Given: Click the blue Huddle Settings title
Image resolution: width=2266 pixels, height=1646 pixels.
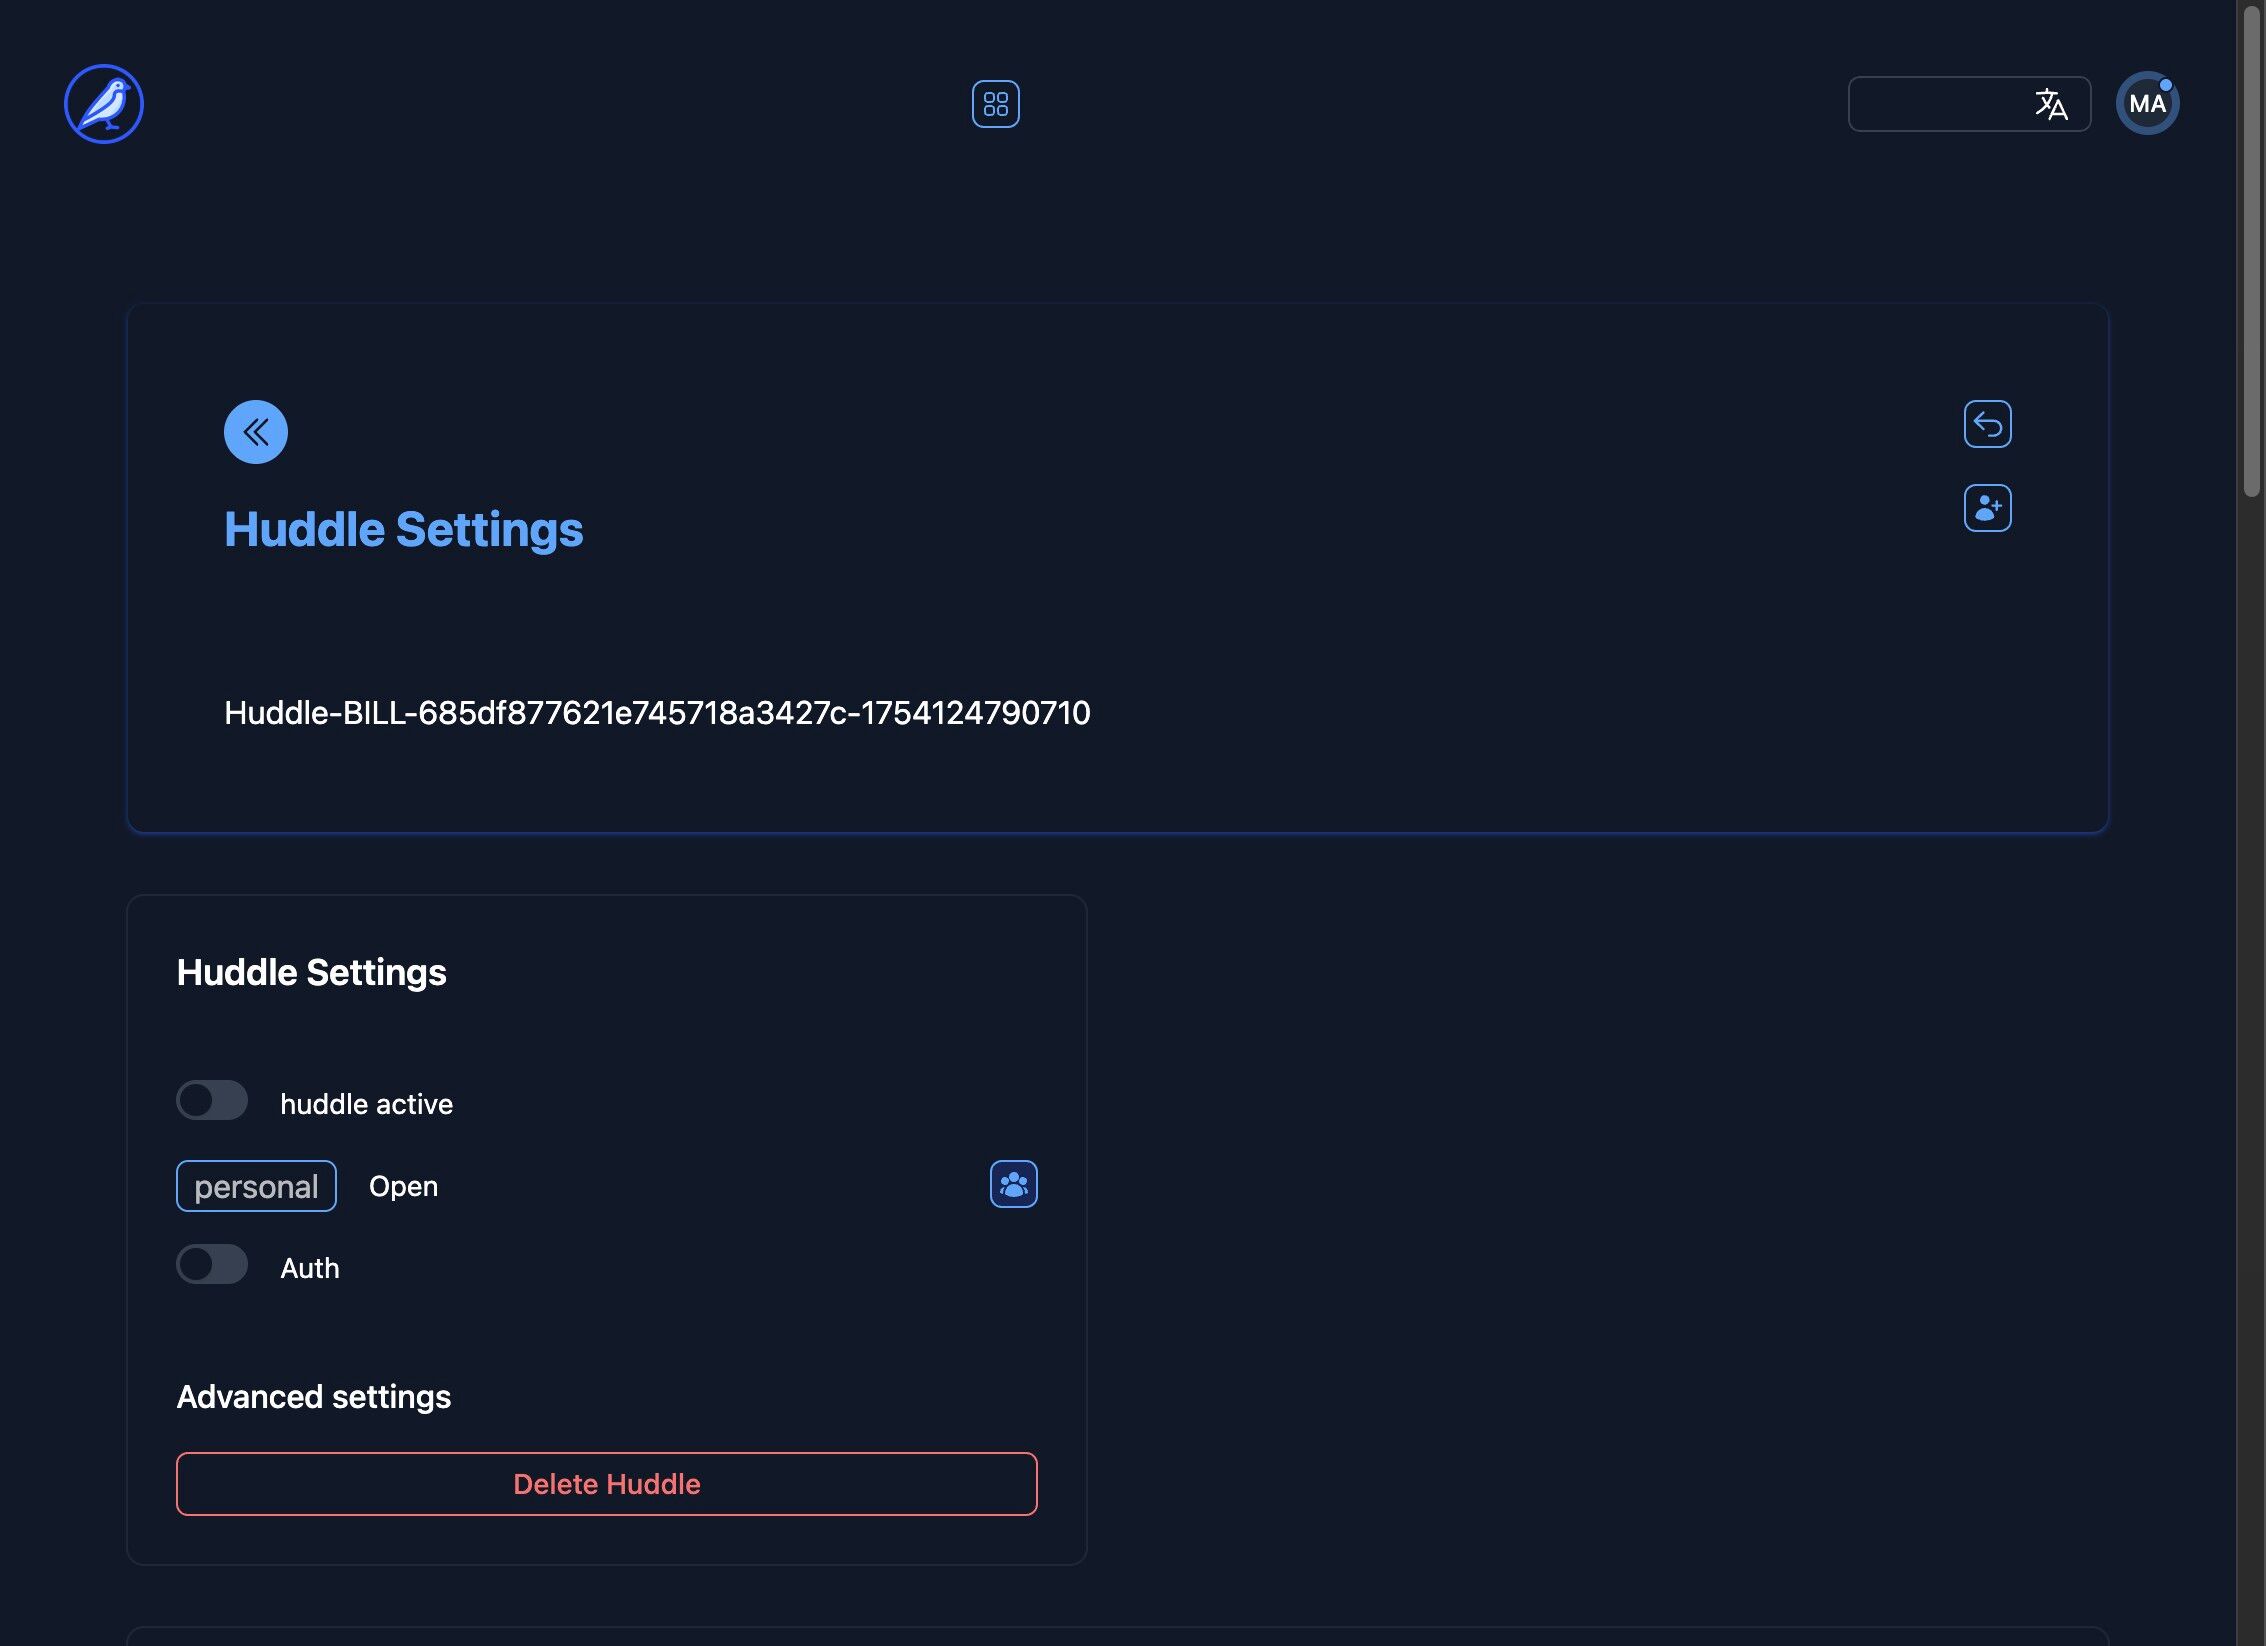Looking at the screenshot, I should (403, 529).
